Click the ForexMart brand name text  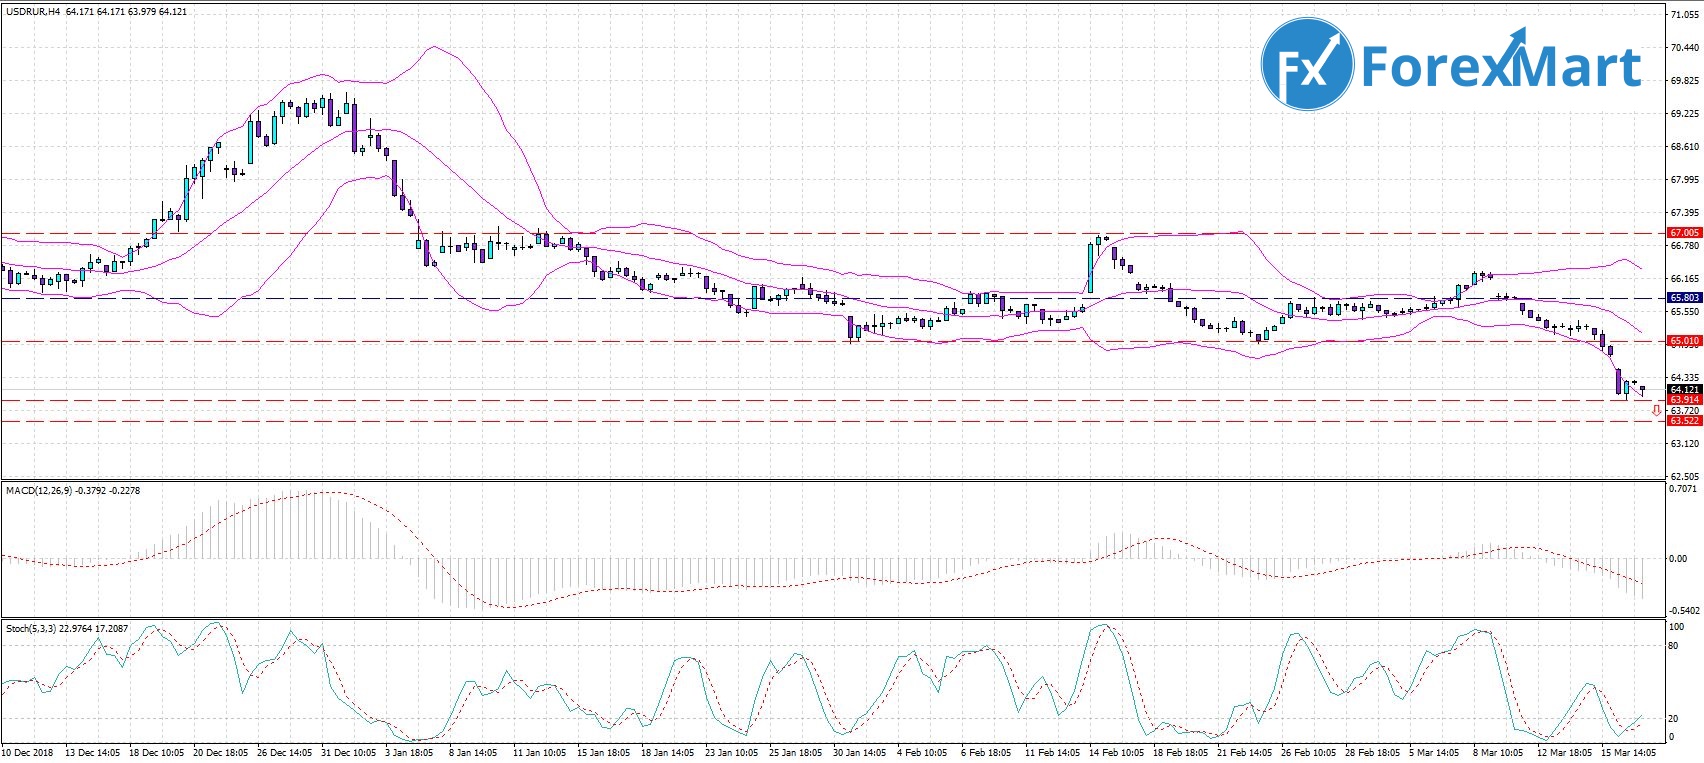[x=1501, y=68]
